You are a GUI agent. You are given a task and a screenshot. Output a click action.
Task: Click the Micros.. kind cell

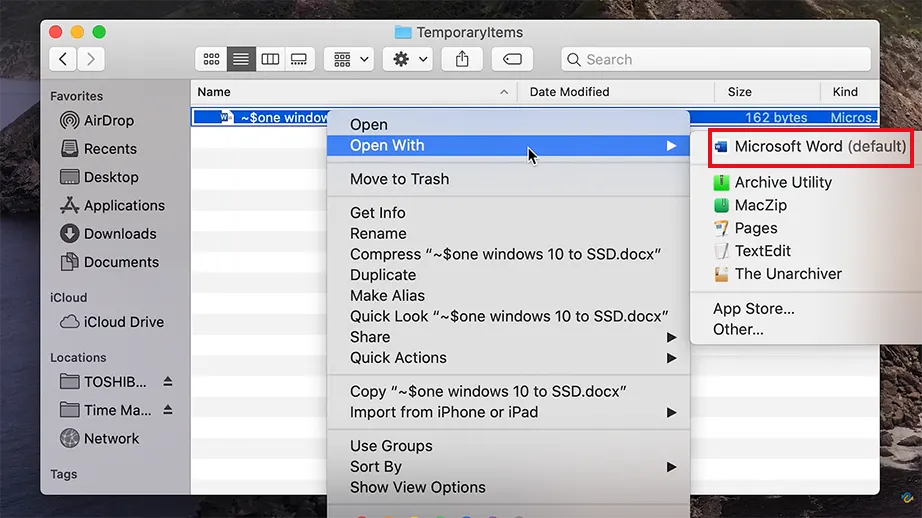(853, 118)
